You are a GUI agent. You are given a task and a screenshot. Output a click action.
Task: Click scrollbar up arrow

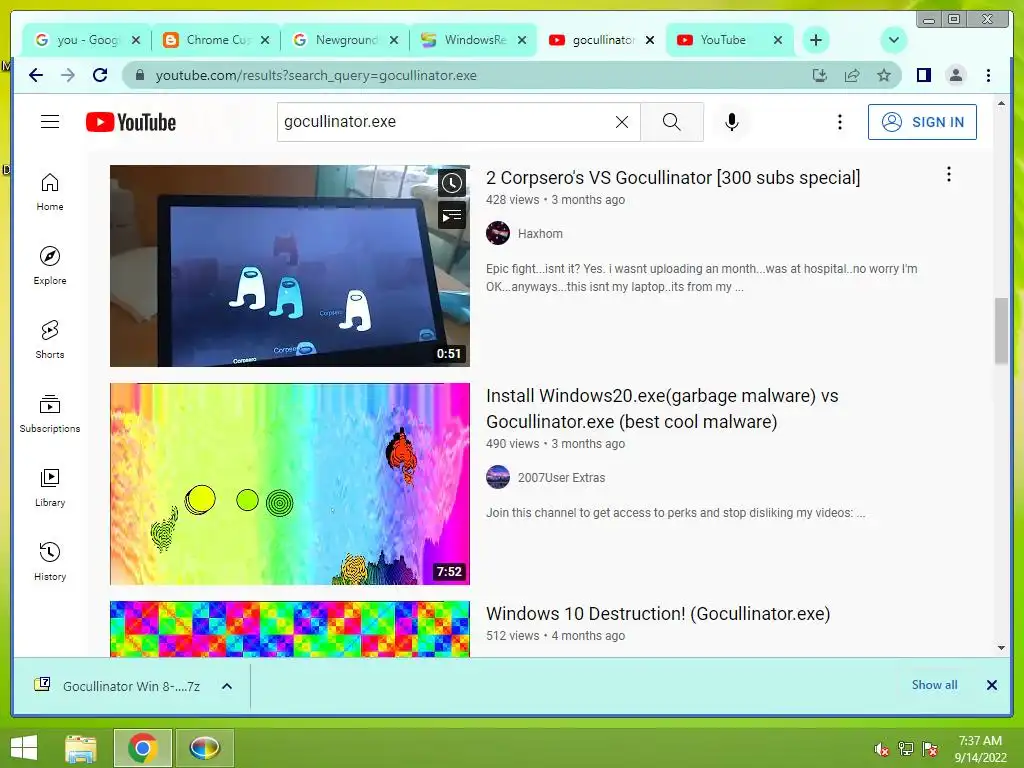1001,104
